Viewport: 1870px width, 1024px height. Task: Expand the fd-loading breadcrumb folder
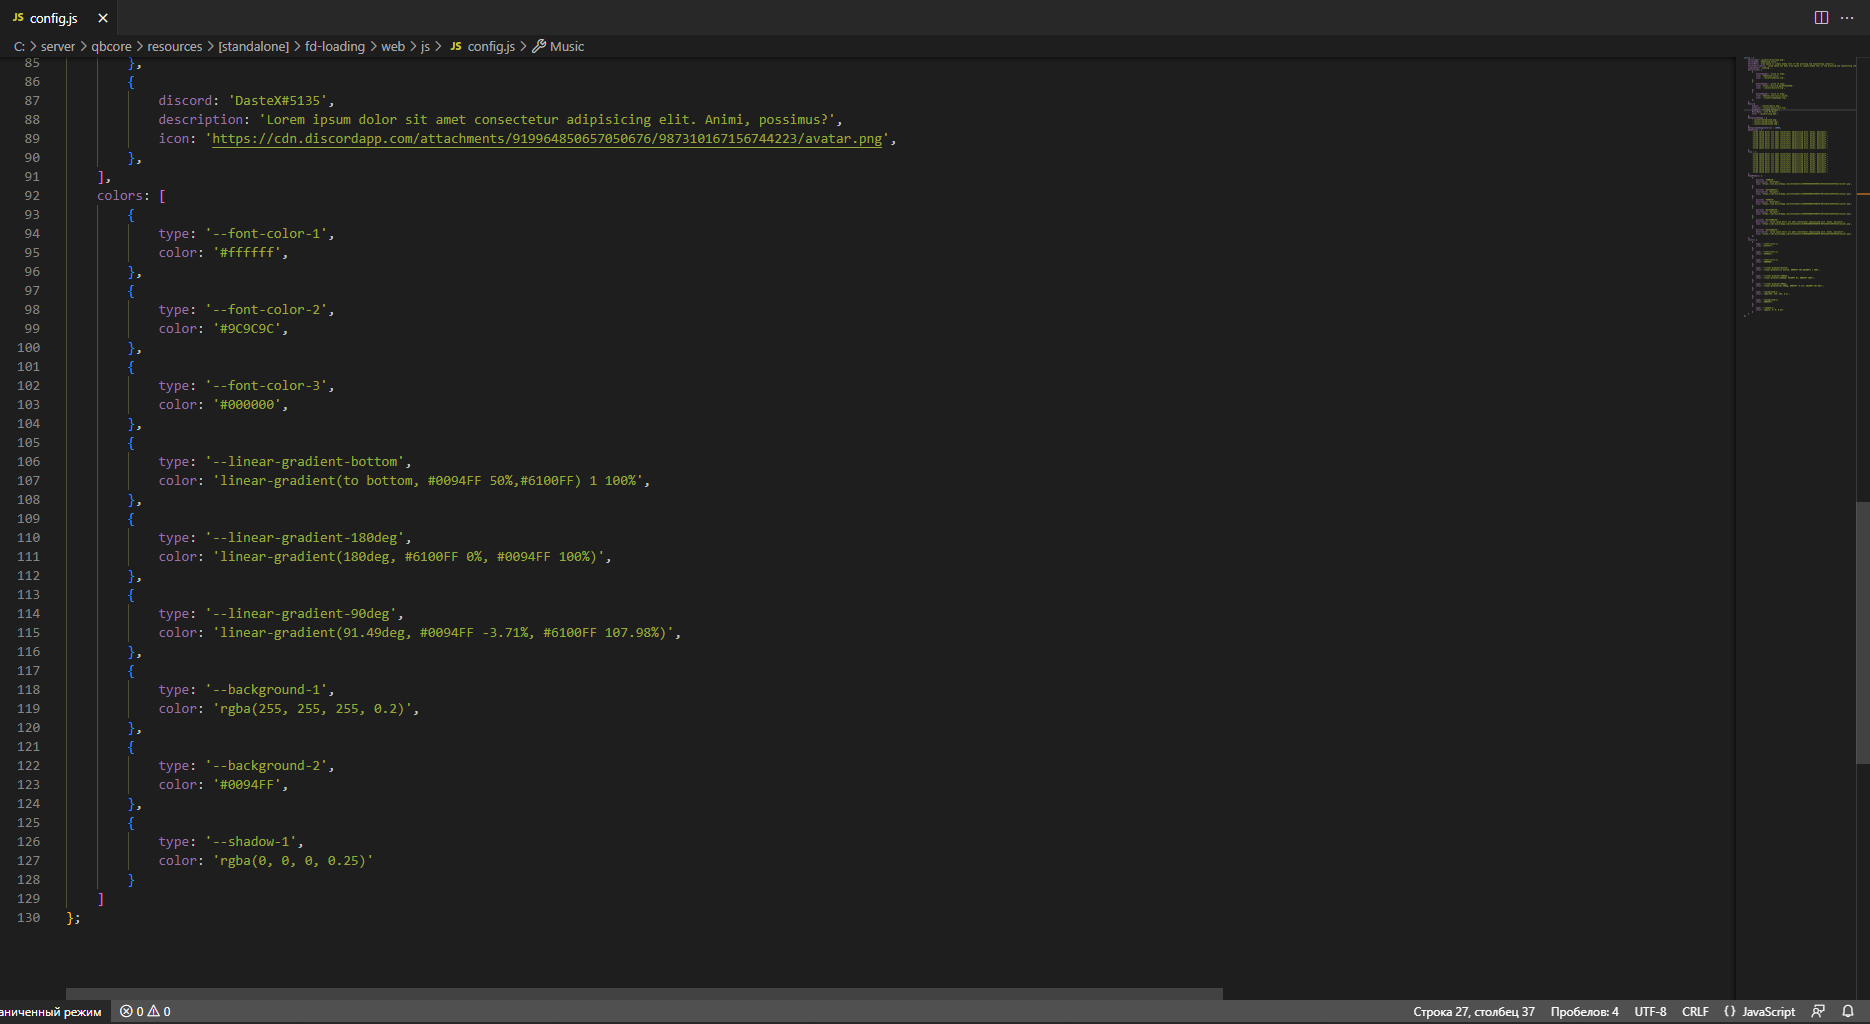[x=334, y=46]
